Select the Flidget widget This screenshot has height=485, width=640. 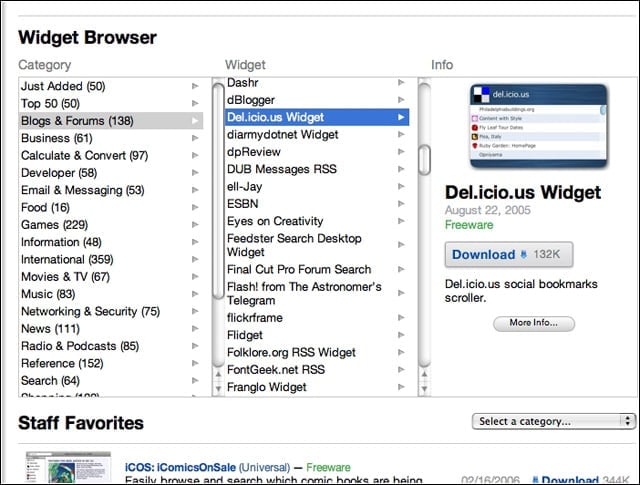click(317, 335)
